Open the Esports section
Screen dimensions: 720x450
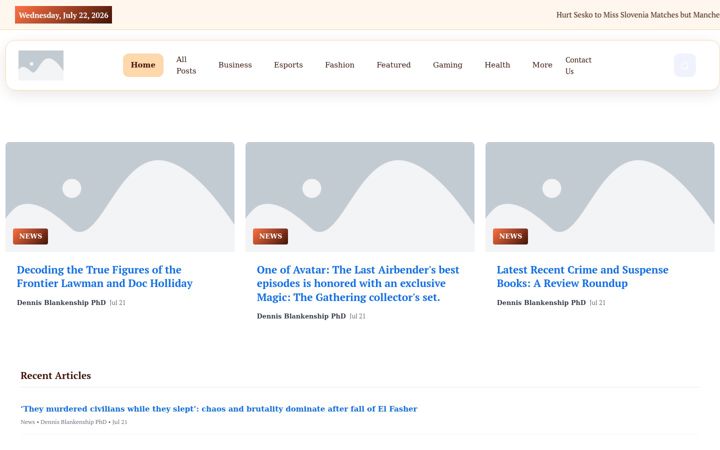[288, 65]
